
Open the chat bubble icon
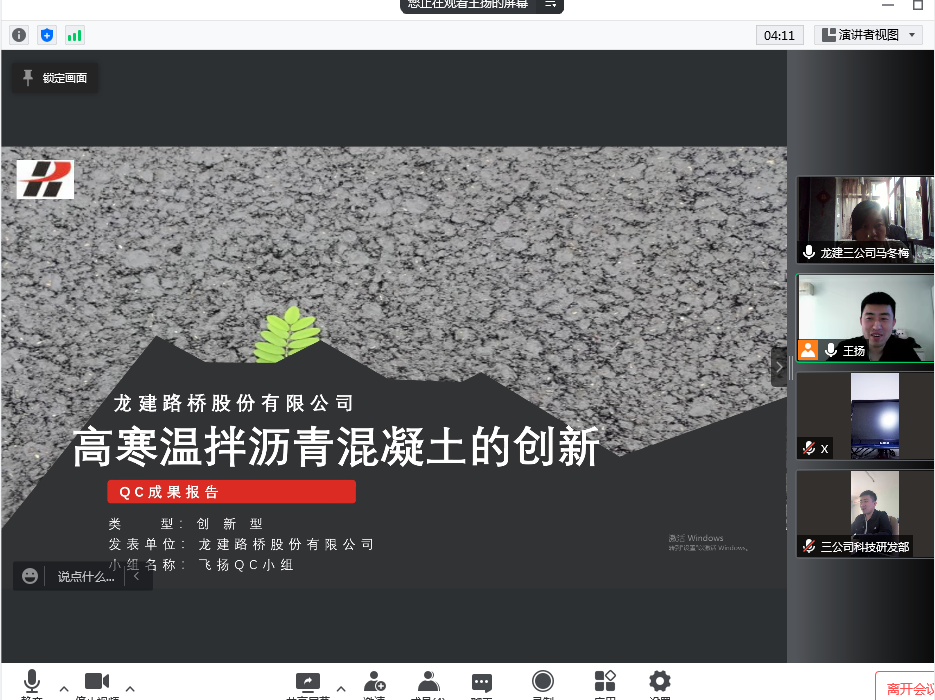[x=482, y=683]
